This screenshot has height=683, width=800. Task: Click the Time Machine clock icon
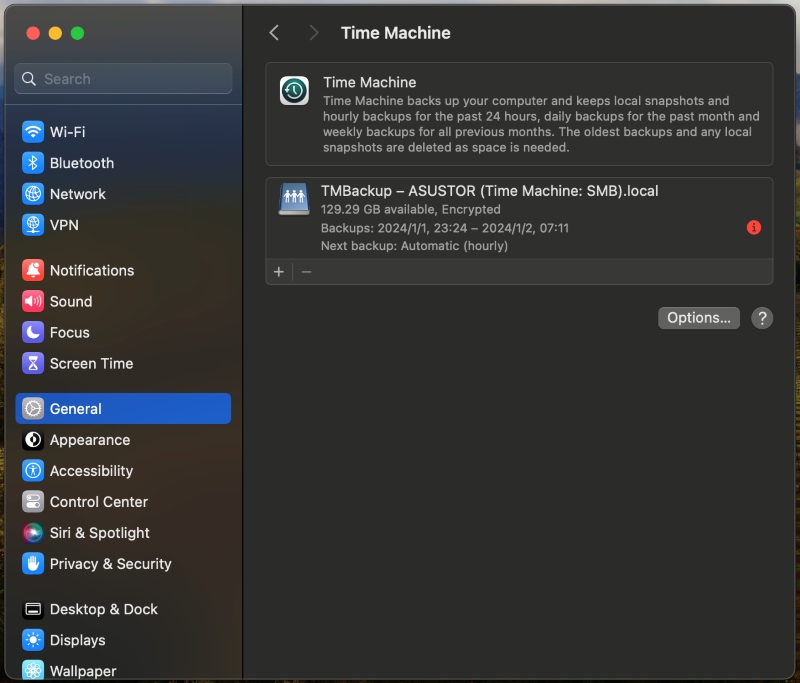pyautogui.click(x=294, y=91)
